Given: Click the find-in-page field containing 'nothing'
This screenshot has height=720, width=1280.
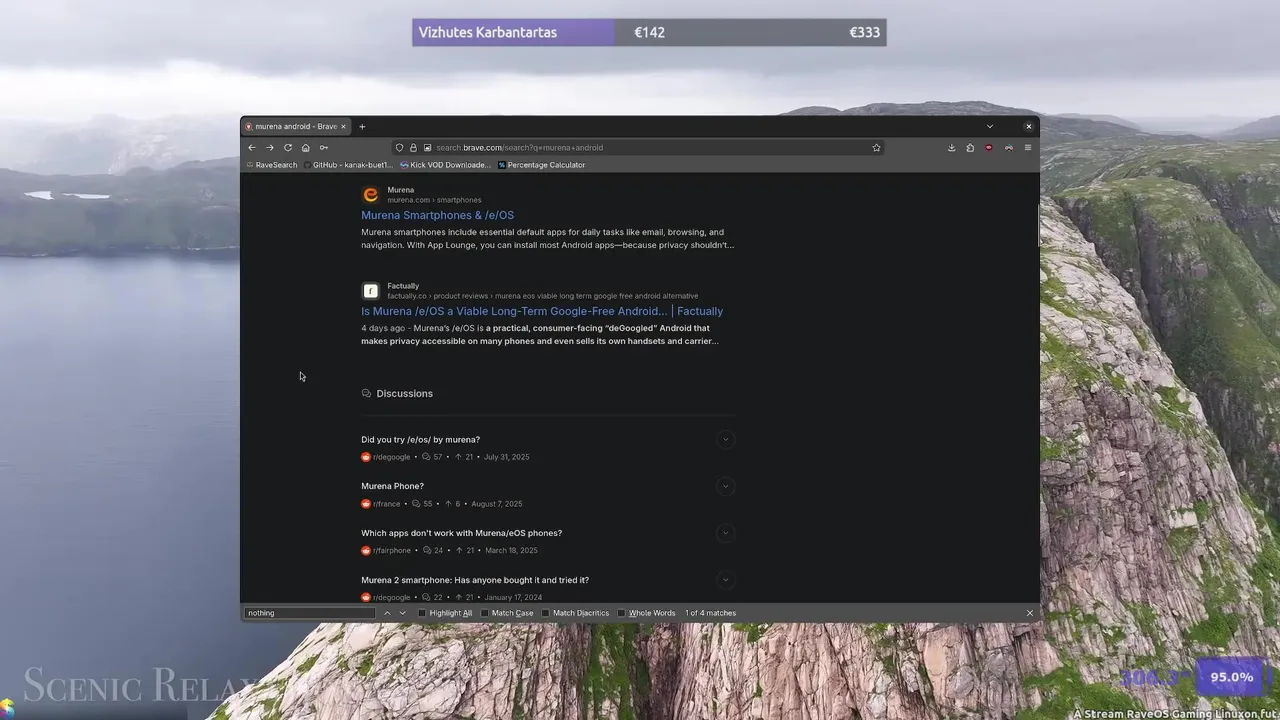Looking at the screenshot, I should [x=310, y=613].
